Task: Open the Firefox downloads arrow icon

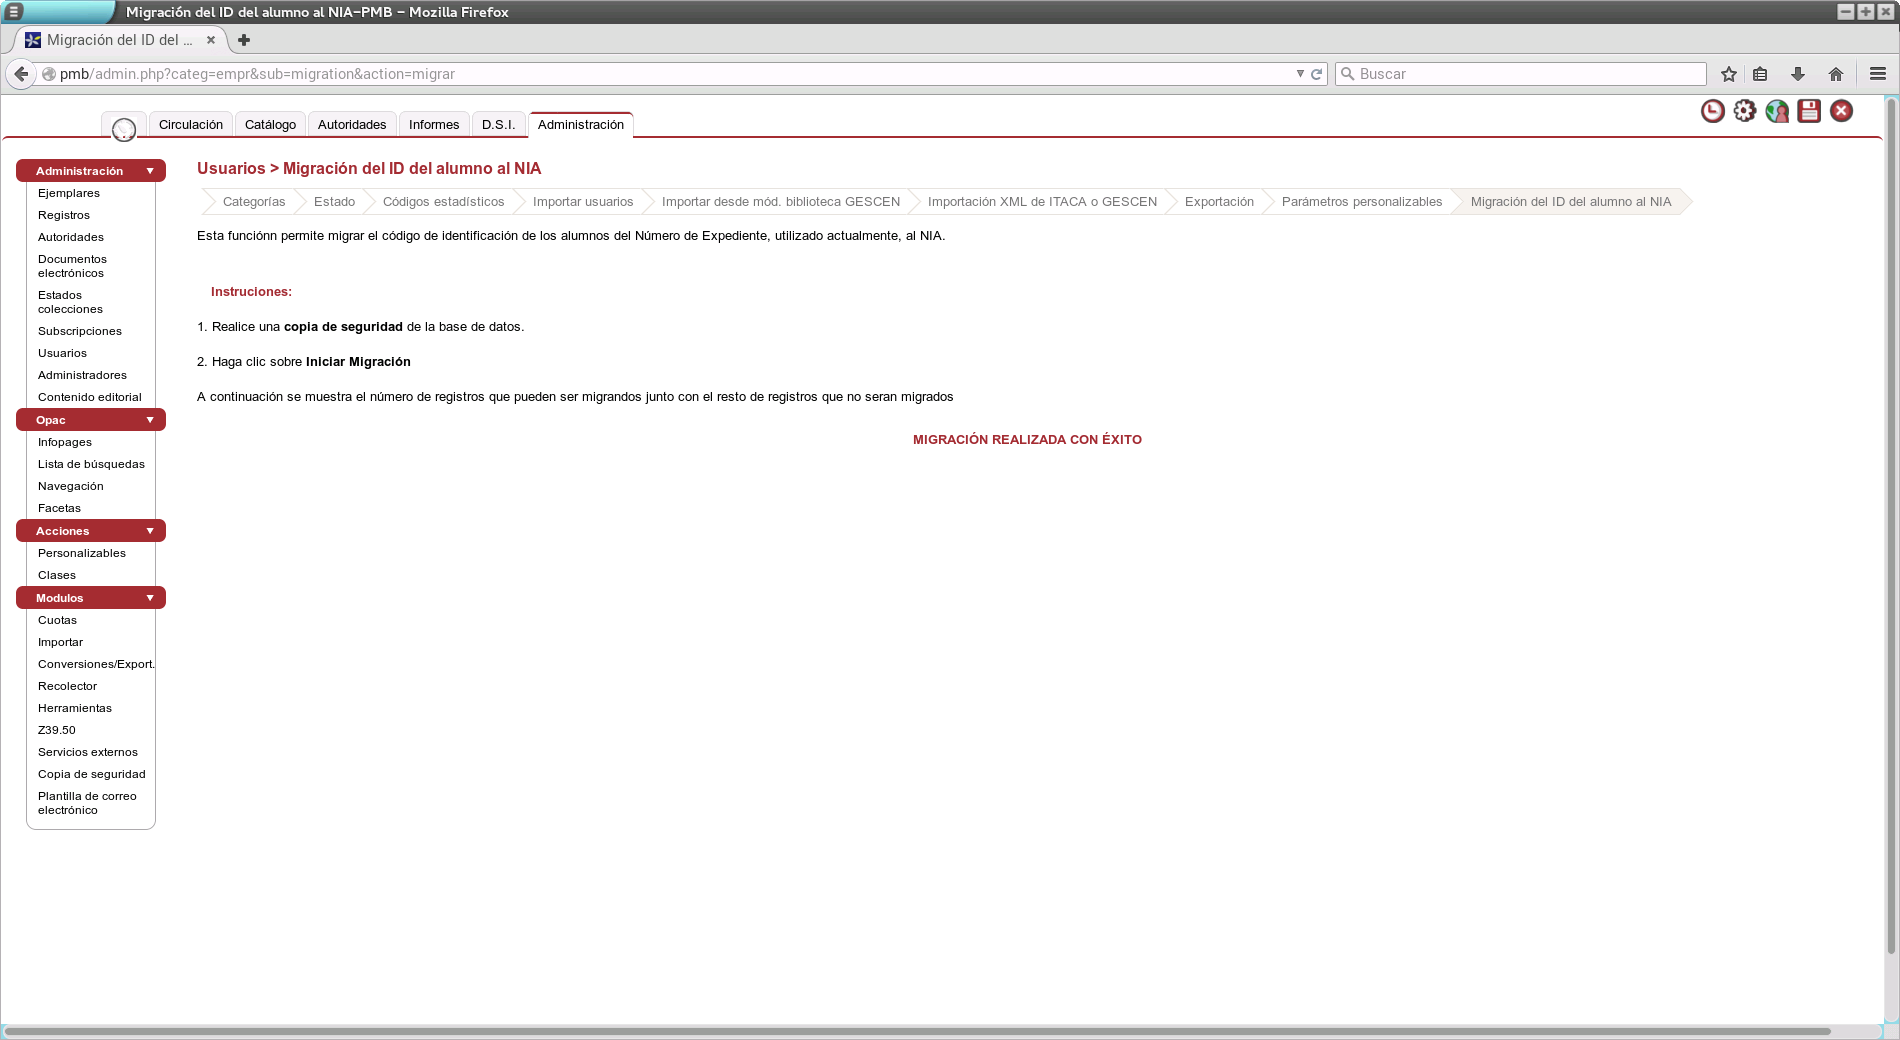Action: pyautogui.click(x=1797, y=74)
